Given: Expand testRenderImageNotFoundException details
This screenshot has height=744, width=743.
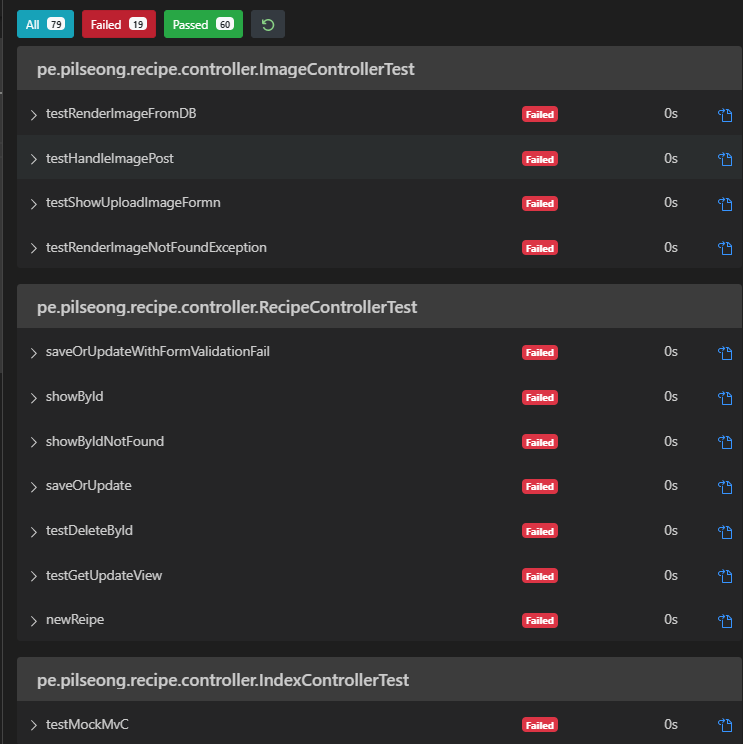Looking at the screenshot, I should tap(33, 248).
